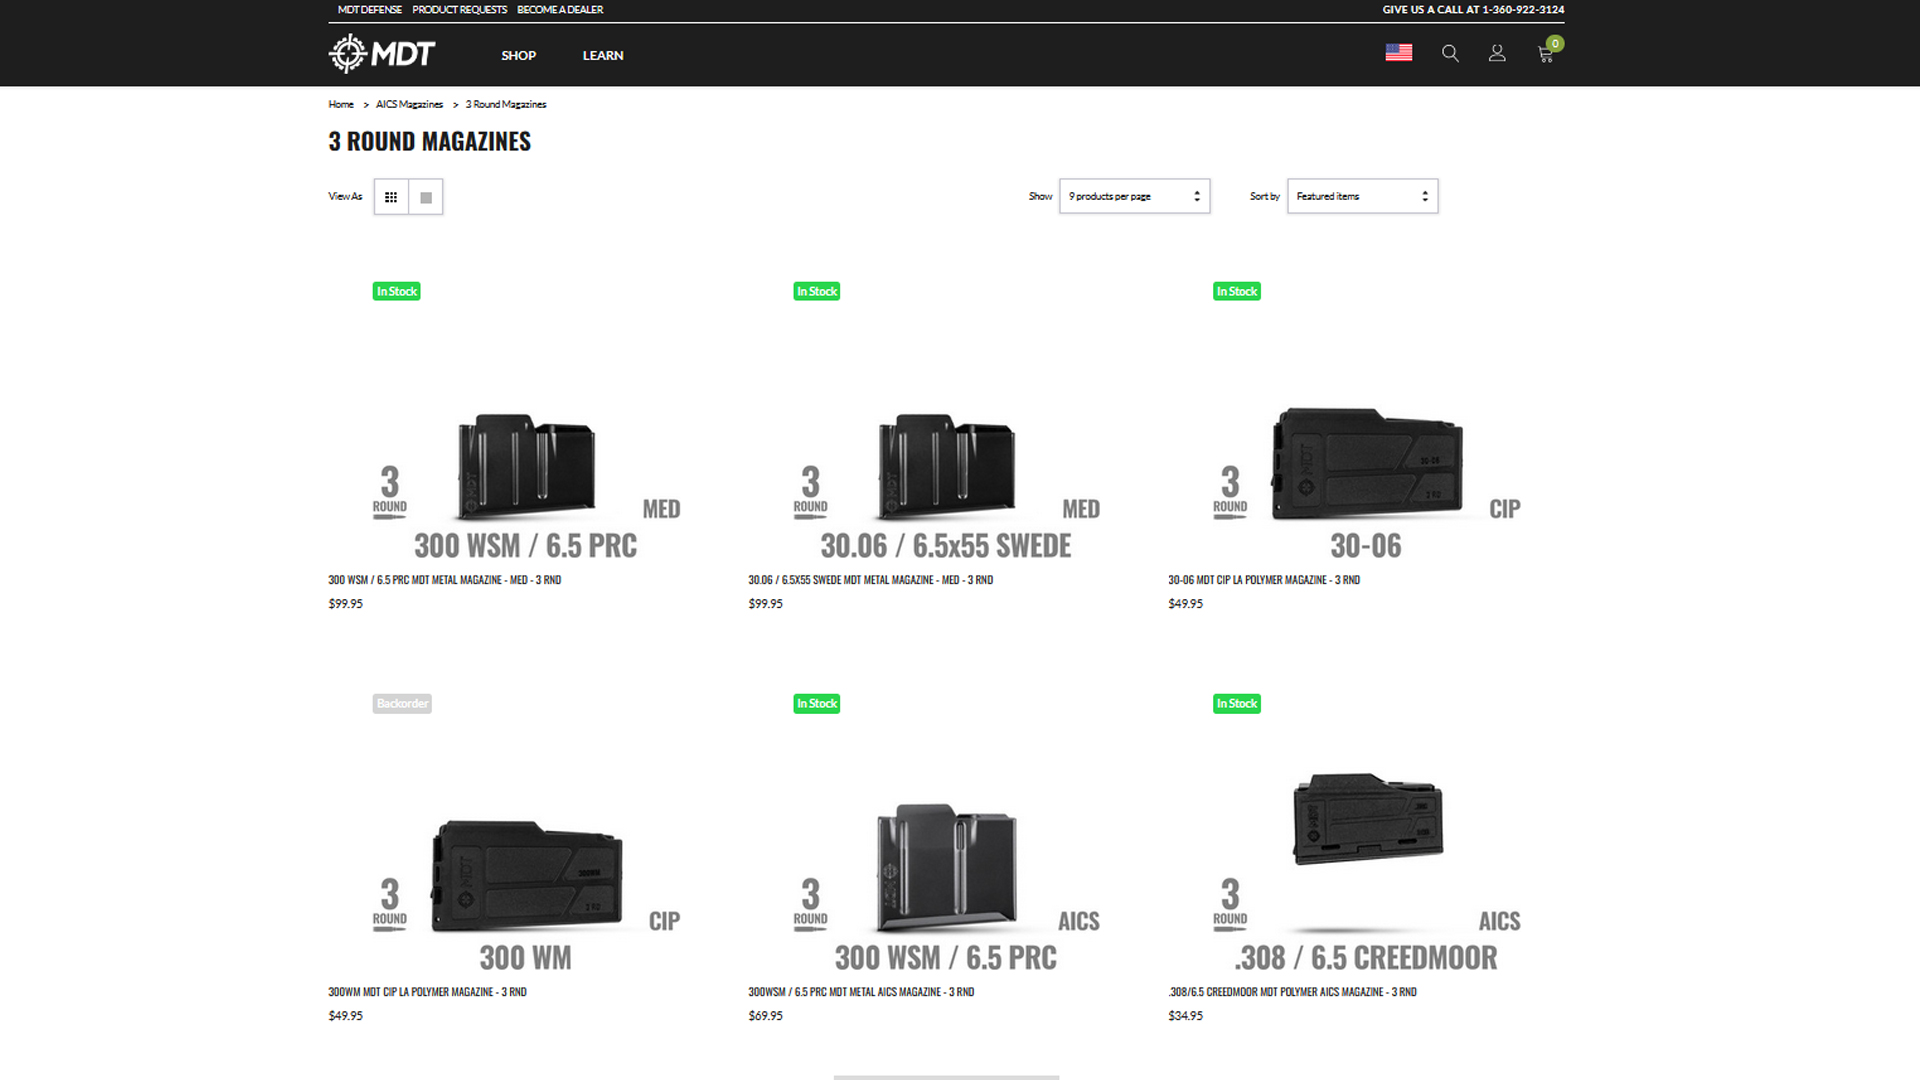Go to Home breadcrumb
Screen dimensions: 1920x1080
coord(341,104)
